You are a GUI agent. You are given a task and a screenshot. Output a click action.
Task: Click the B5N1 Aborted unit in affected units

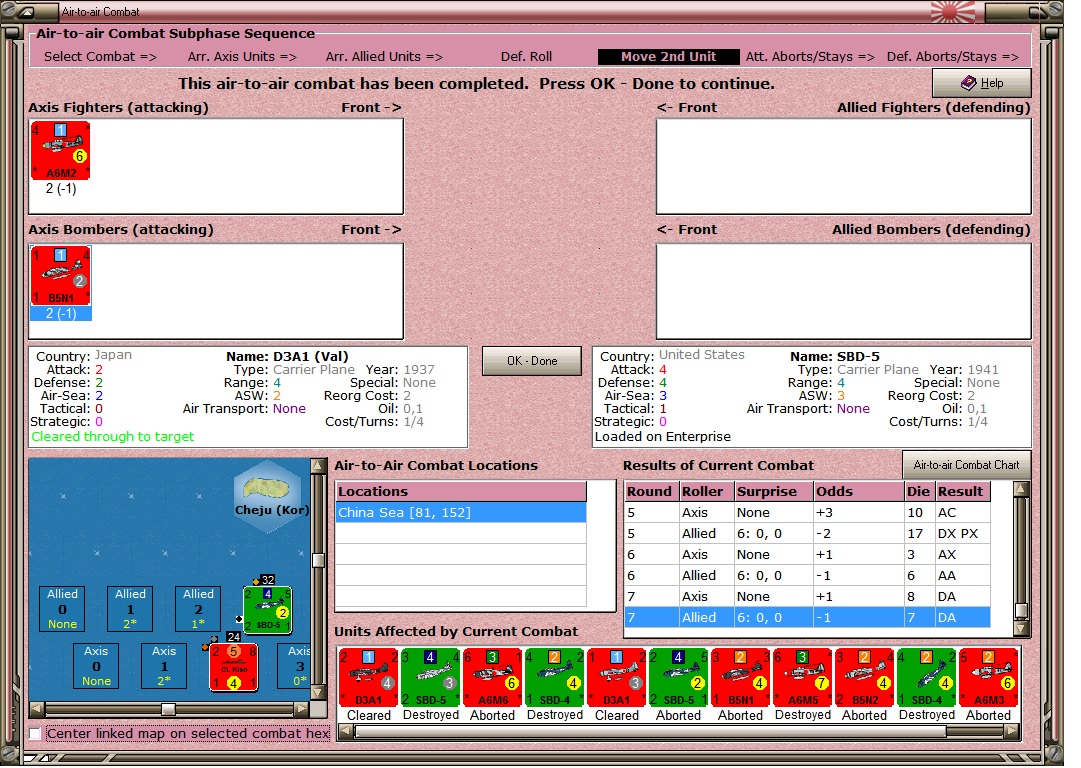click(740, 678)
